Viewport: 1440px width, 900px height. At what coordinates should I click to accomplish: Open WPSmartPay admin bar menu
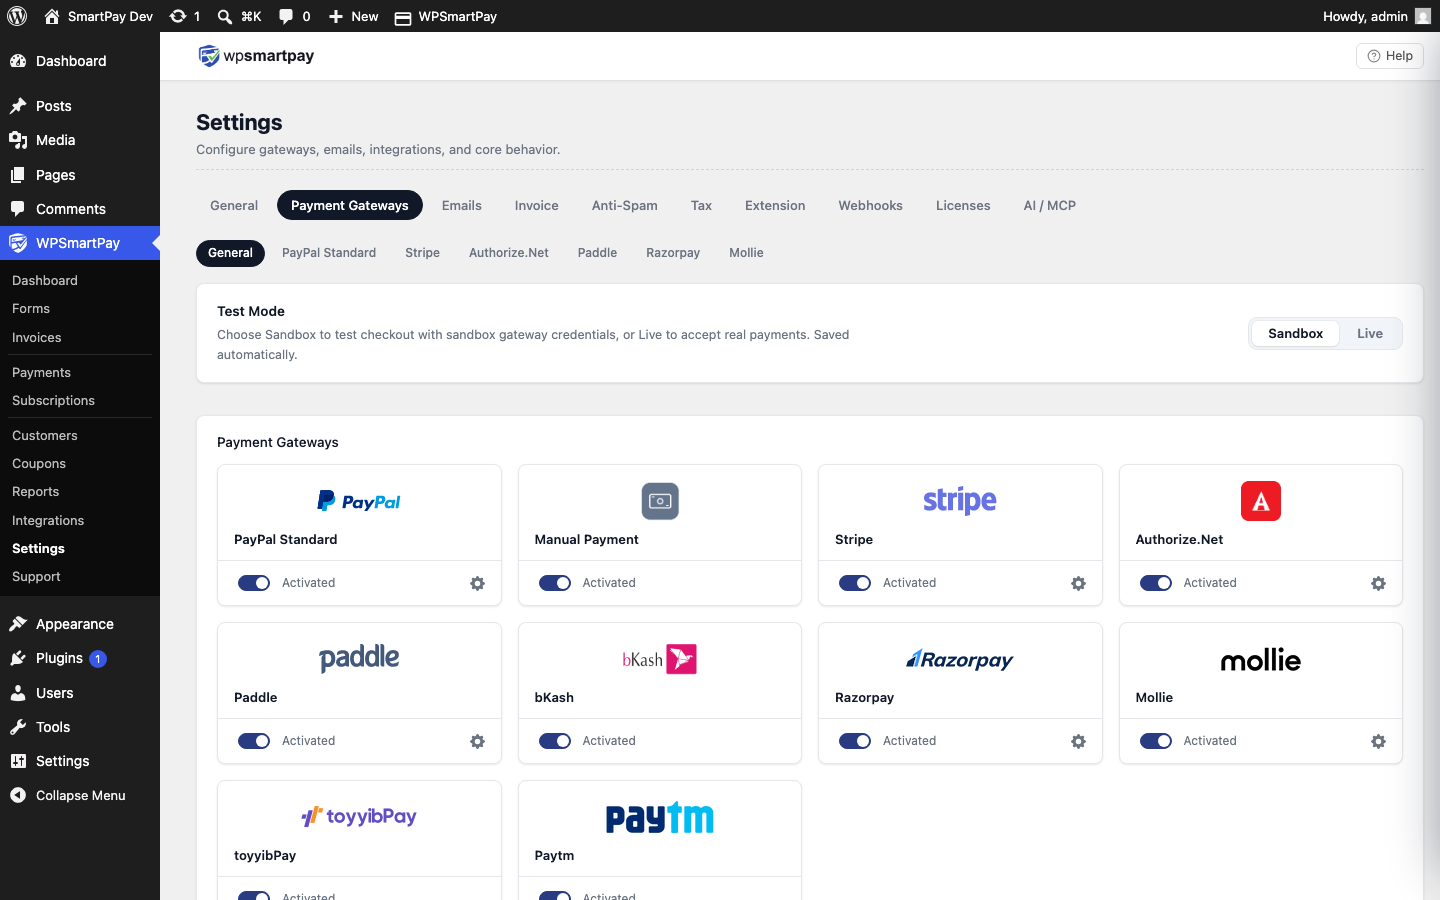click(x=446, y=16)
